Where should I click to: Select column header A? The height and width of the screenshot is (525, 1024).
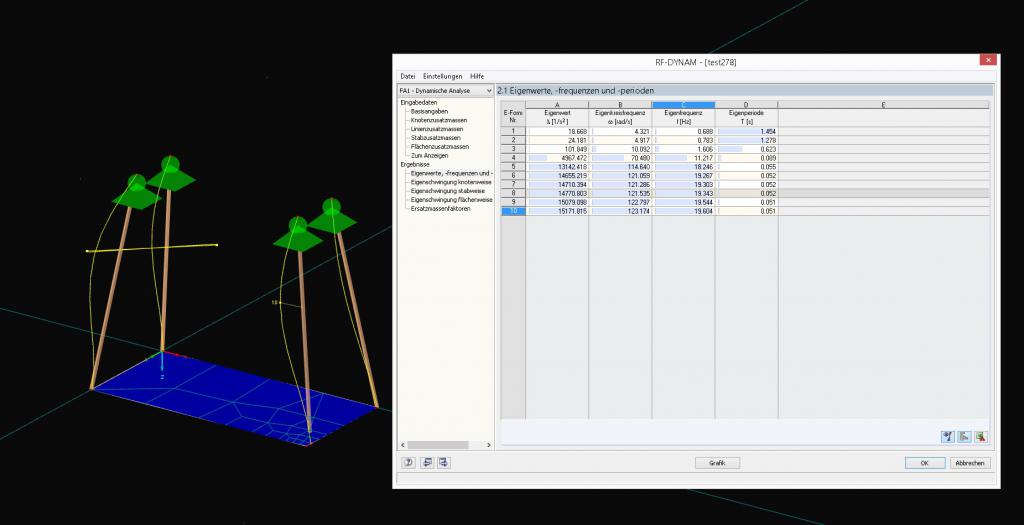coord(557,104)
